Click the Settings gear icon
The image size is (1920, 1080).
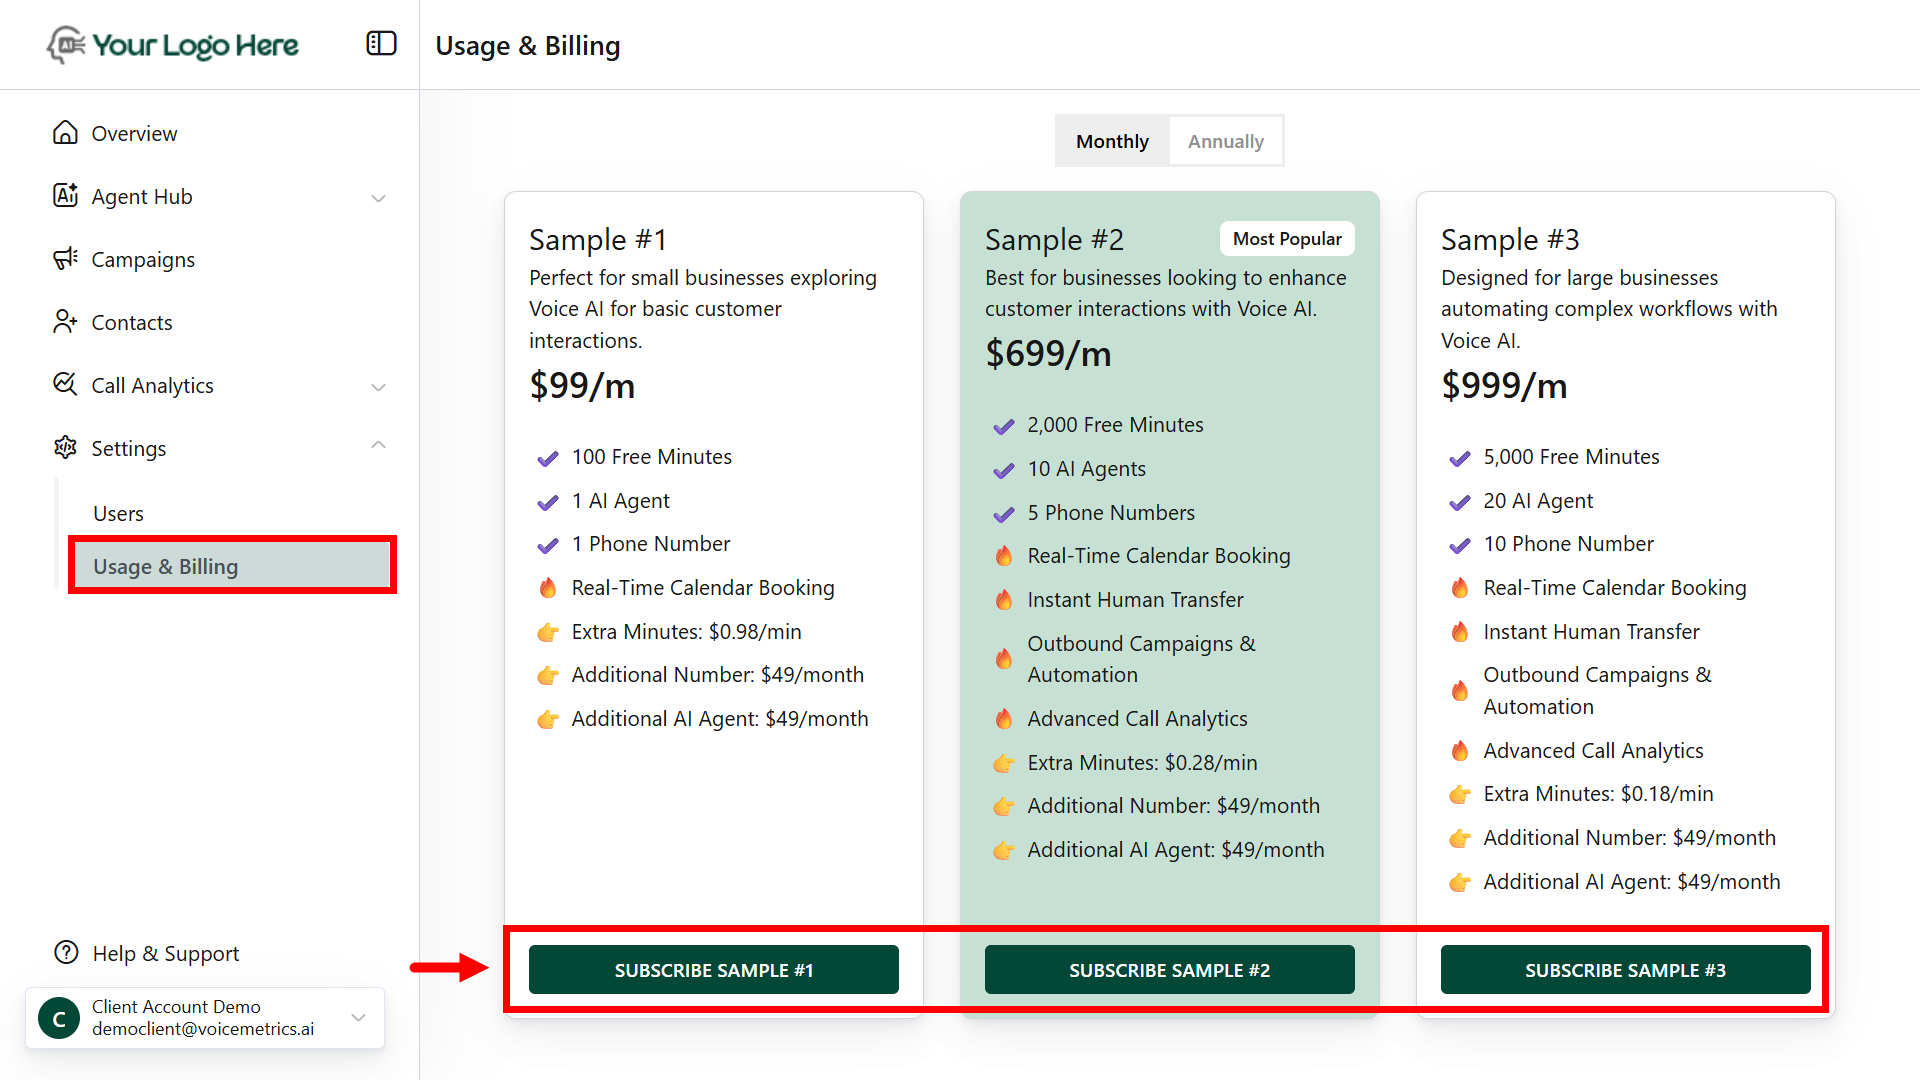pyautogui.click(x=65, y=448)
